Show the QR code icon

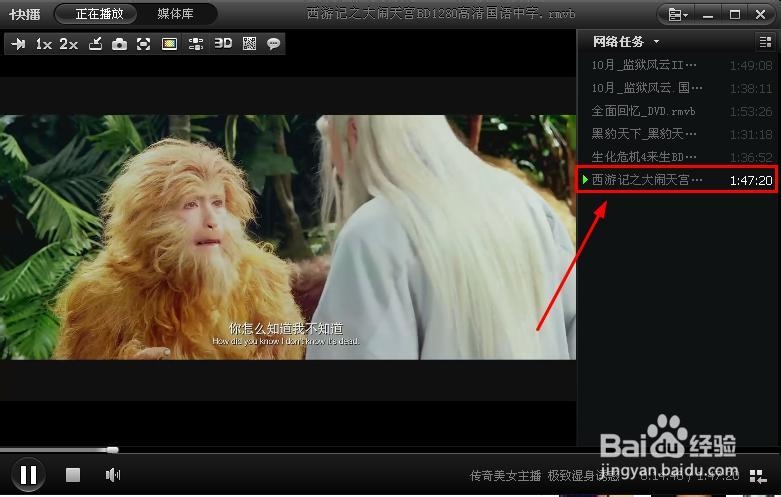tap(249, 44)
